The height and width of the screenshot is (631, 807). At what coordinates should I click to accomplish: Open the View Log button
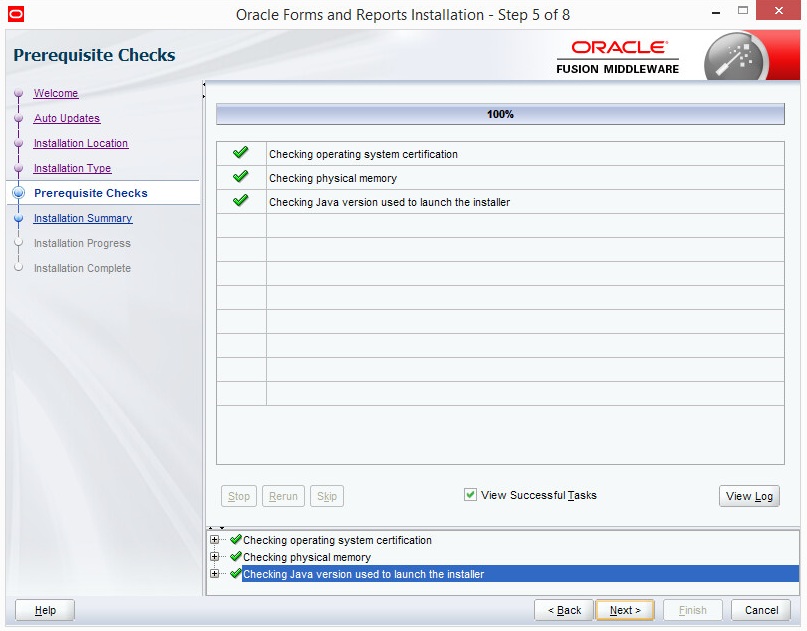(x=749, y=496)
